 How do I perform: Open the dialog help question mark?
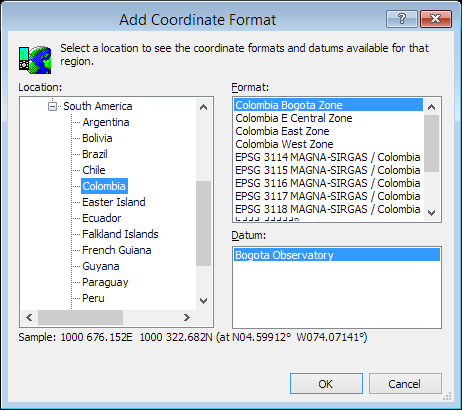tap(402, 19)
